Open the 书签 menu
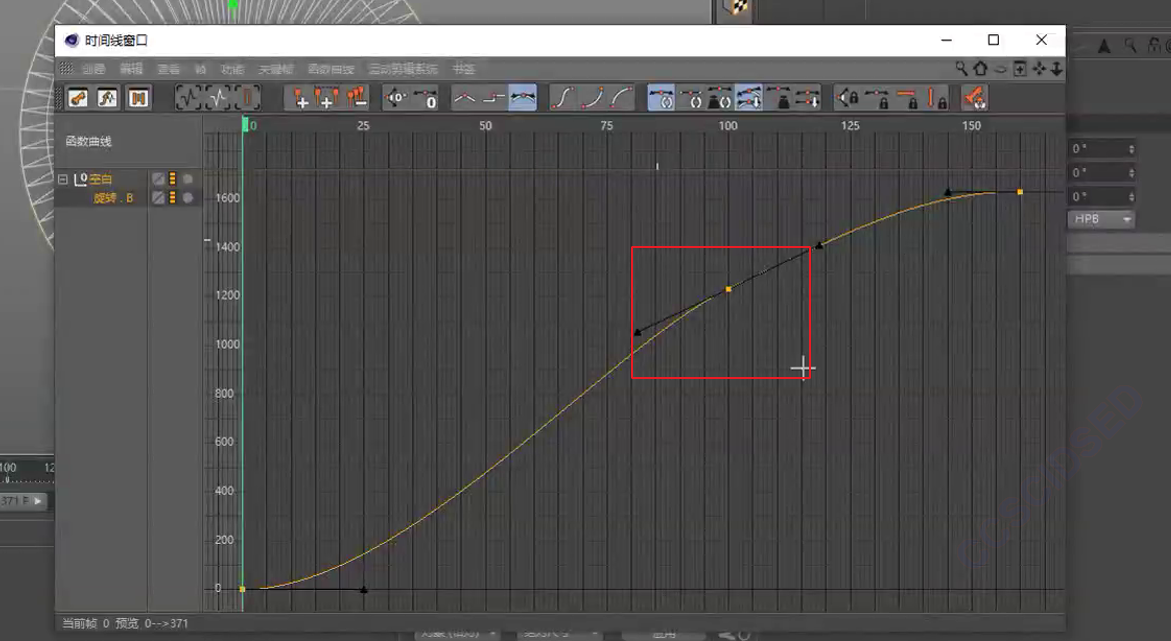Viewport: 1171px width, 641px height. [464, 69]
